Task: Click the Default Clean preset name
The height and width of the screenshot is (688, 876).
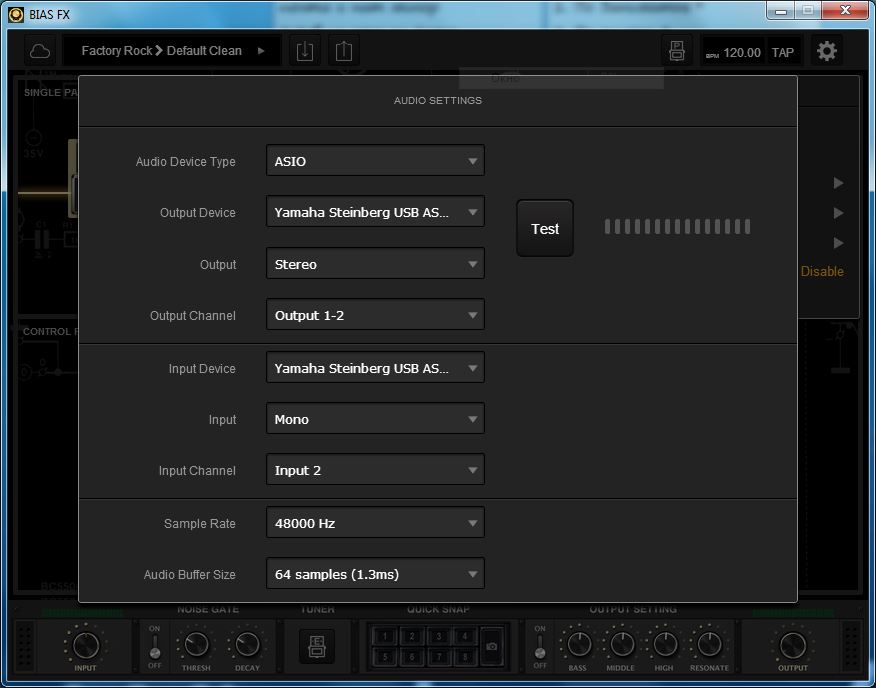Action: pos(204,51)
